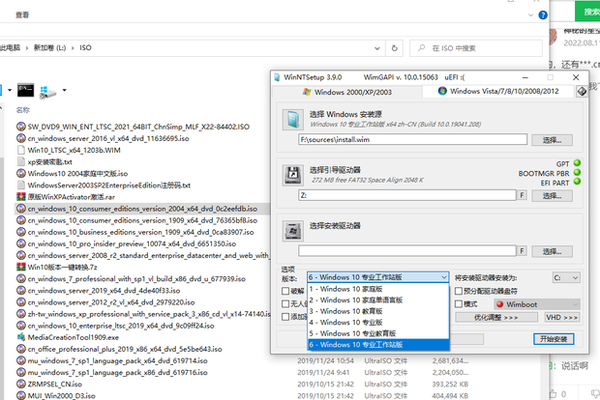The width and height of the screenshot is (600, 400).
Task: Select the MediaCreationTool1909.exe file icon
Action: 21,337
